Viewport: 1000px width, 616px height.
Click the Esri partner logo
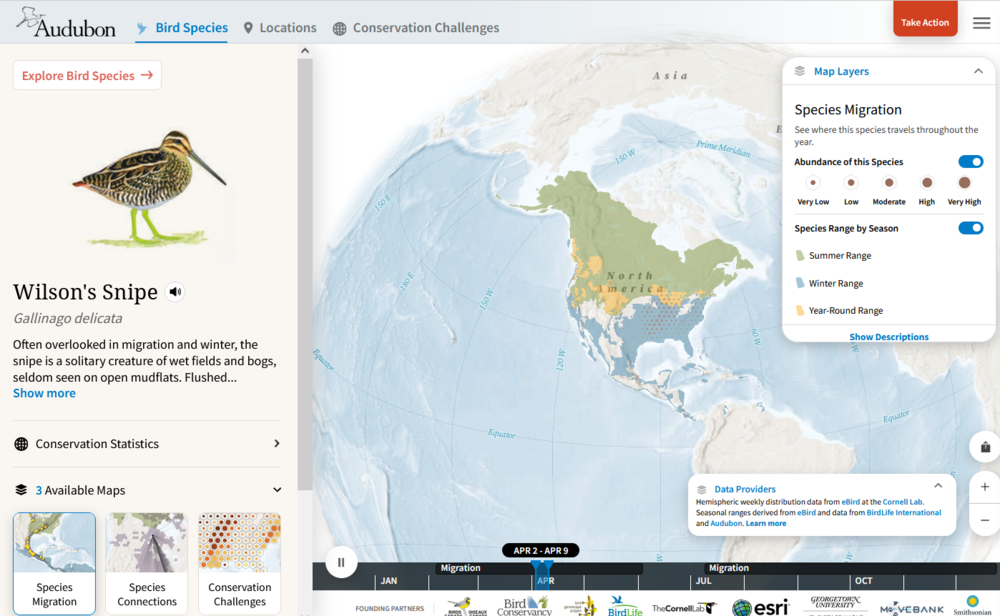point(760,607)
